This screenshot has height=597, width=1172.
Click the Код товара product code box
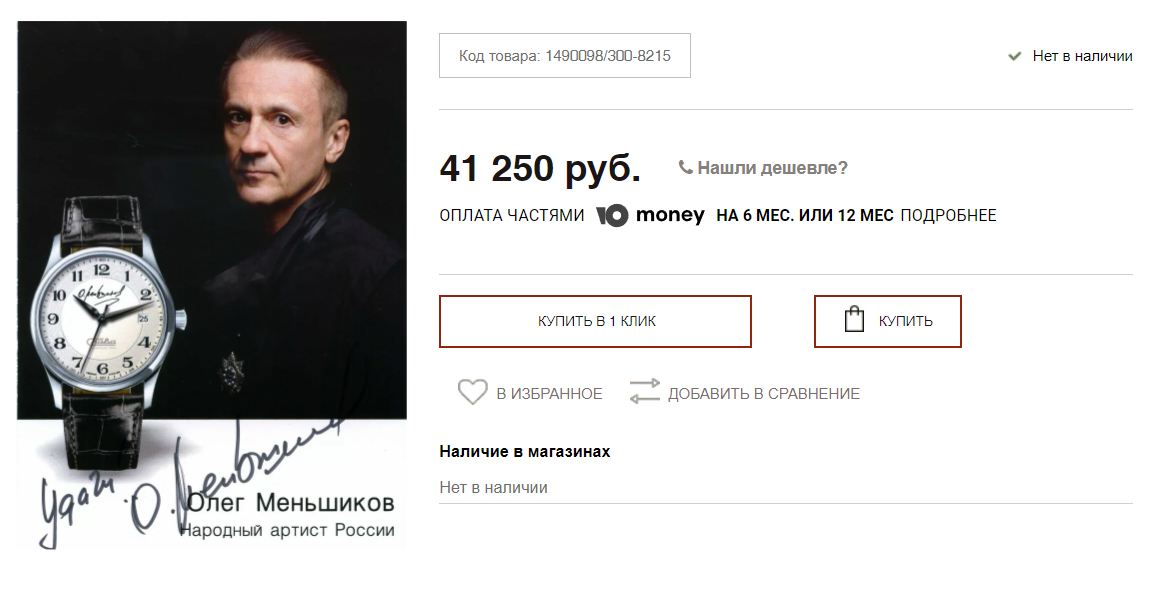(x=564, y=55)
